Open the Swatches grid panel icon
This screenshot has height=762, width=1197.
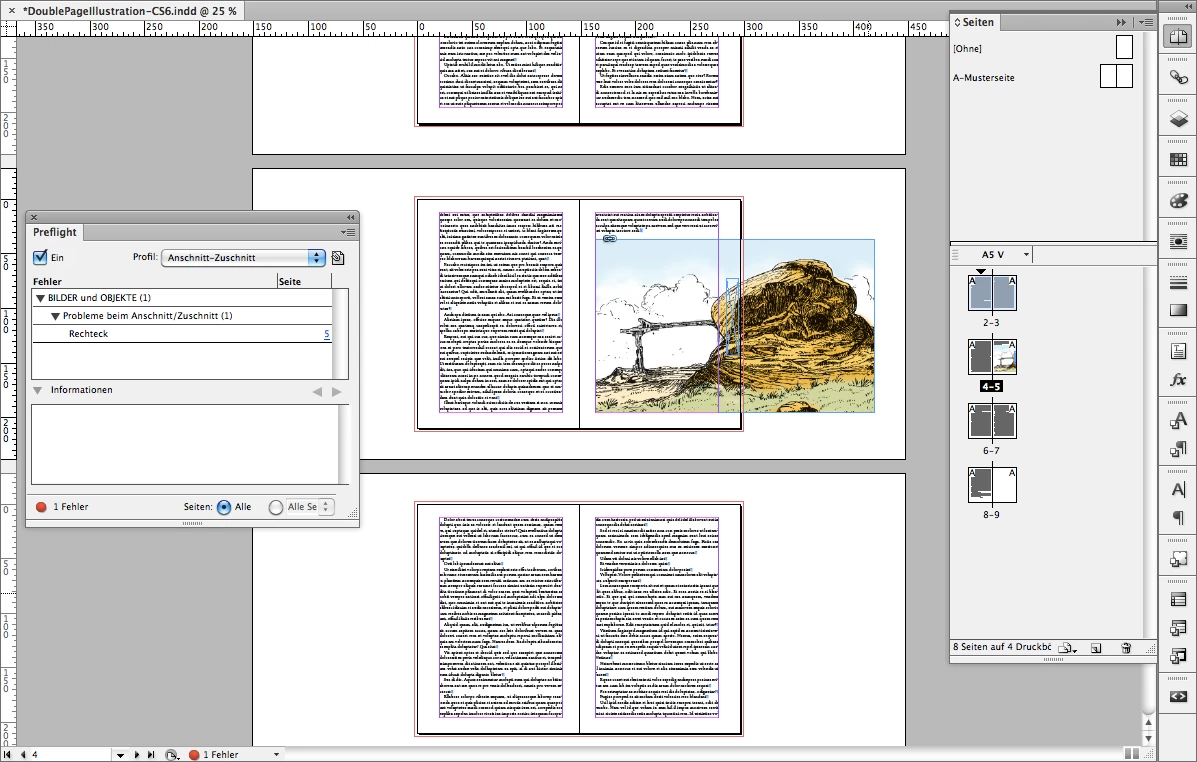[1178, 160]
